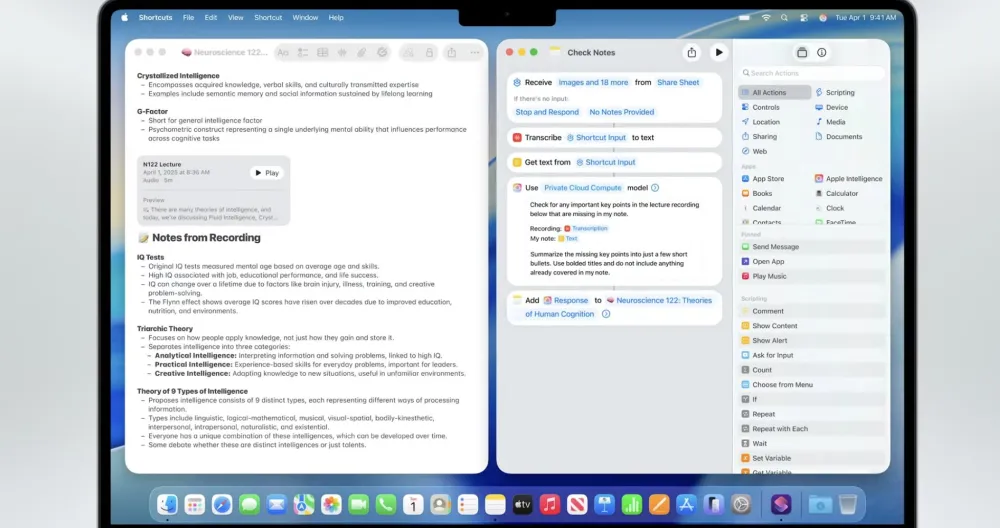The width and height of the screenshot is (1000, 528).
Task: Select the All Actions category
Action: (774, 92)
